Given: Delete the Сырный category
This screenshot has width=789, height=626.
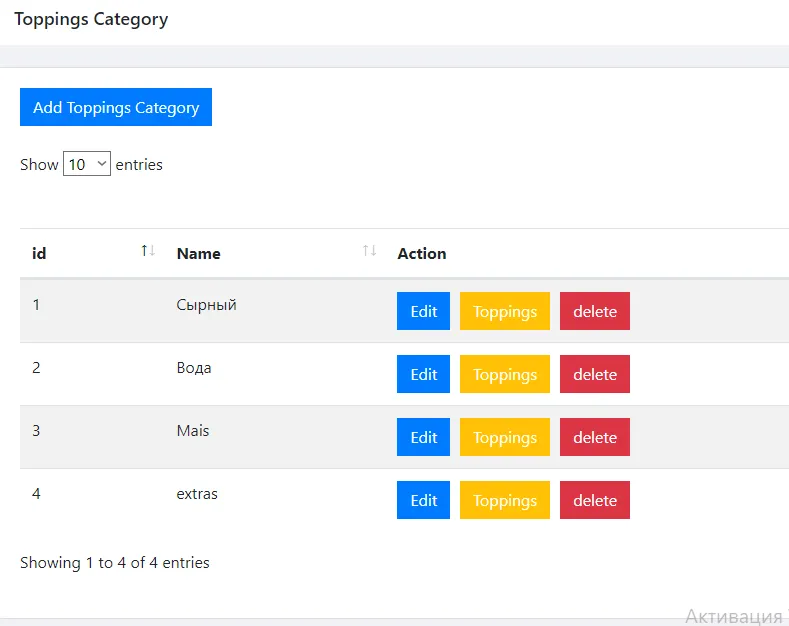Looking at the screenshot, I should (x=595, y=311).
